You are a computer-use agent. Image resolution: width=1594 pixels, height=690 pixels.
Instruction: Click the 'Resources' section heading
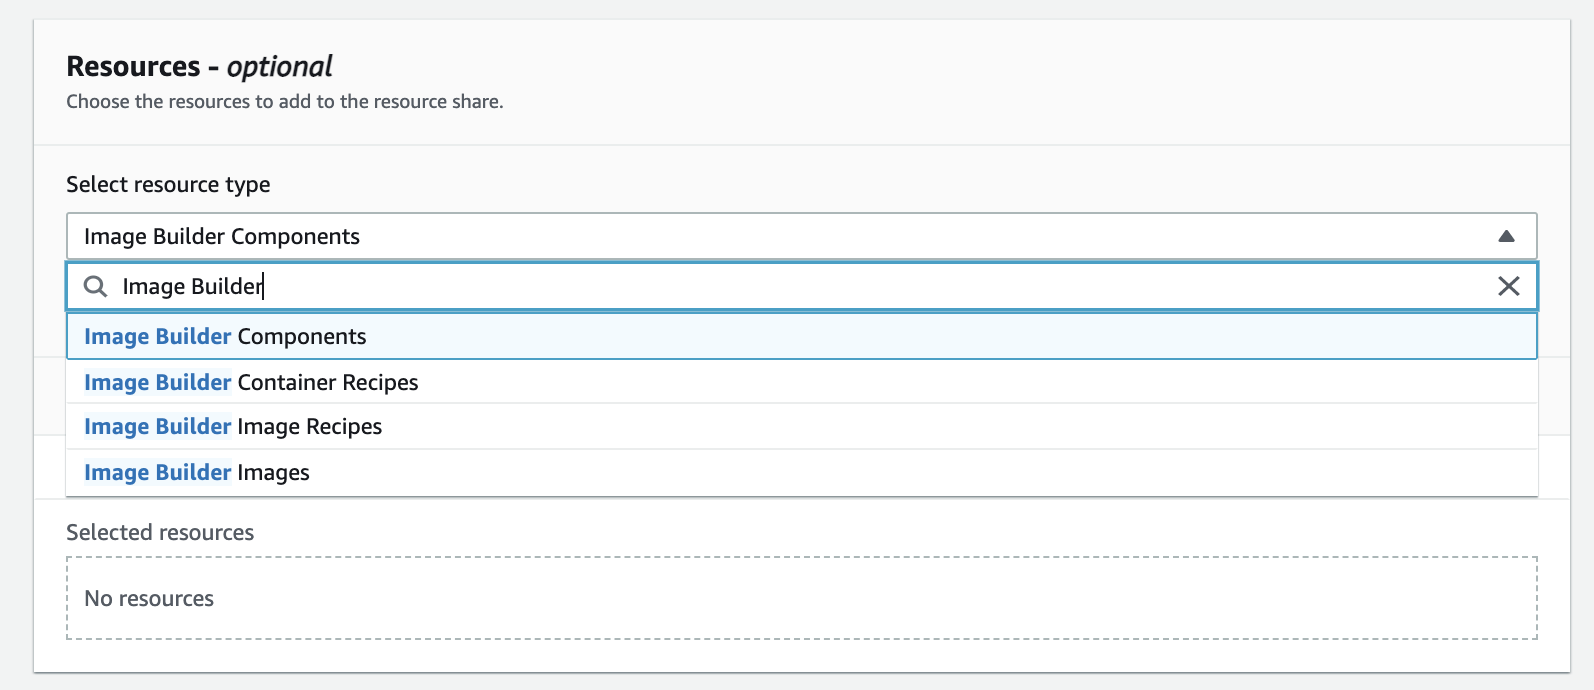[133, 67]
